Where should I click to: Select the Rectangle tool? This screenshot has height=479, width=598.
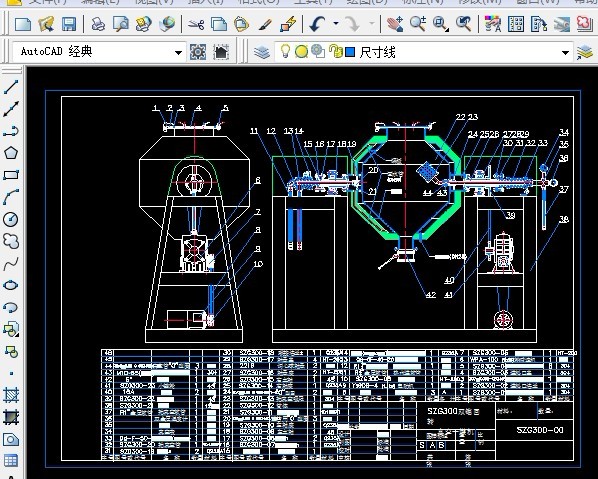(x=11, y=175)
